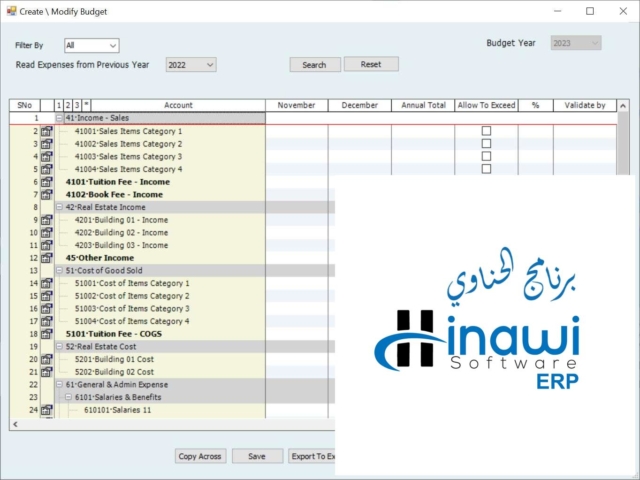Viewport: 640px width, 480px height.
Task: Click November cell for 41001 Sales Items Category 1
Action: [296, 131]
